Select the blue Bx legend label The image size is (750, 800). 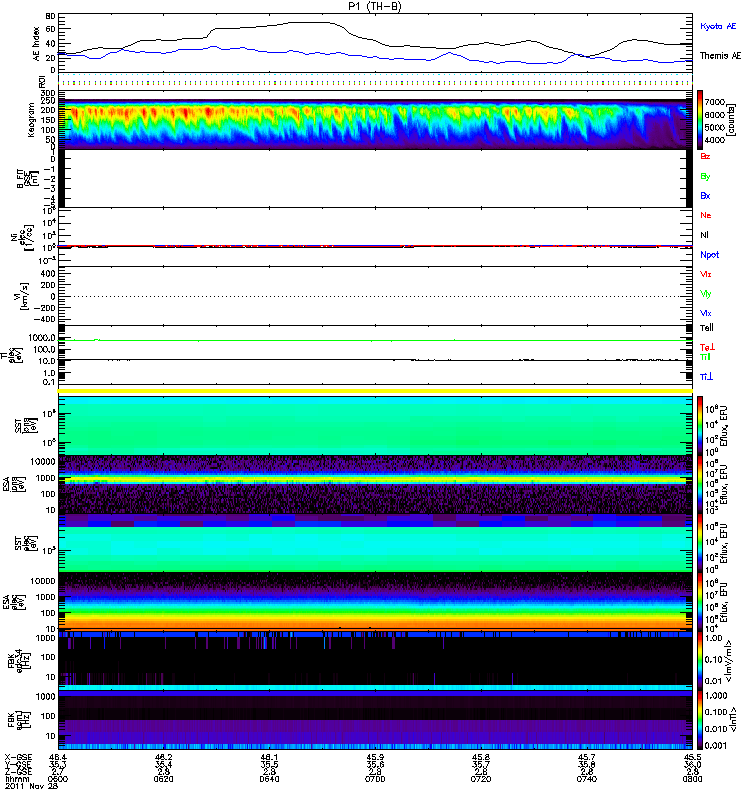coord(705,195)
